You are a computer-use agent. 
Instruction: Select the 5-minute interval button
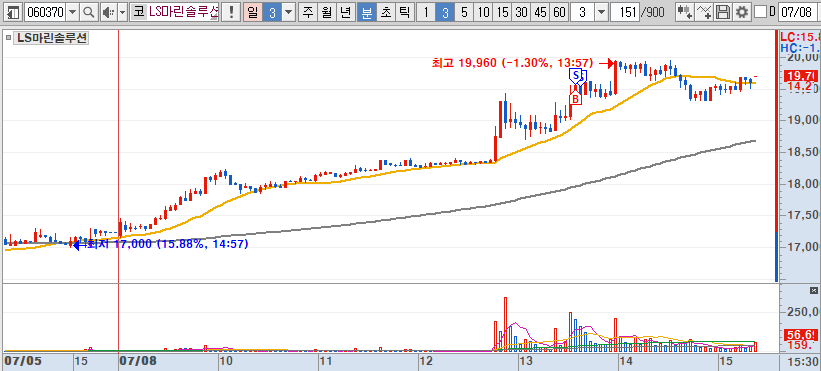464,12
